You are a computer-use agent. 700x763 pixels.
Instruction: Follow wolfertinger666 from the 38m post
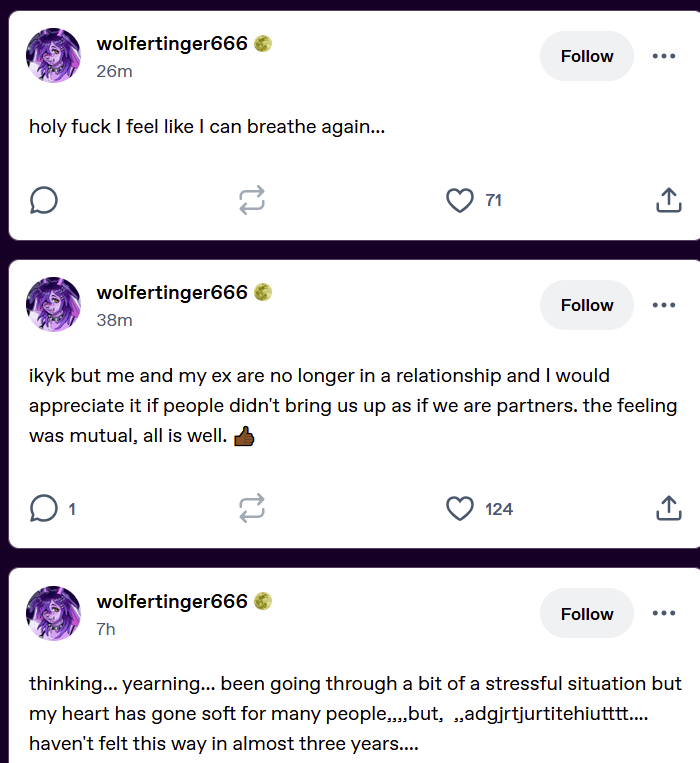point(587,305)
